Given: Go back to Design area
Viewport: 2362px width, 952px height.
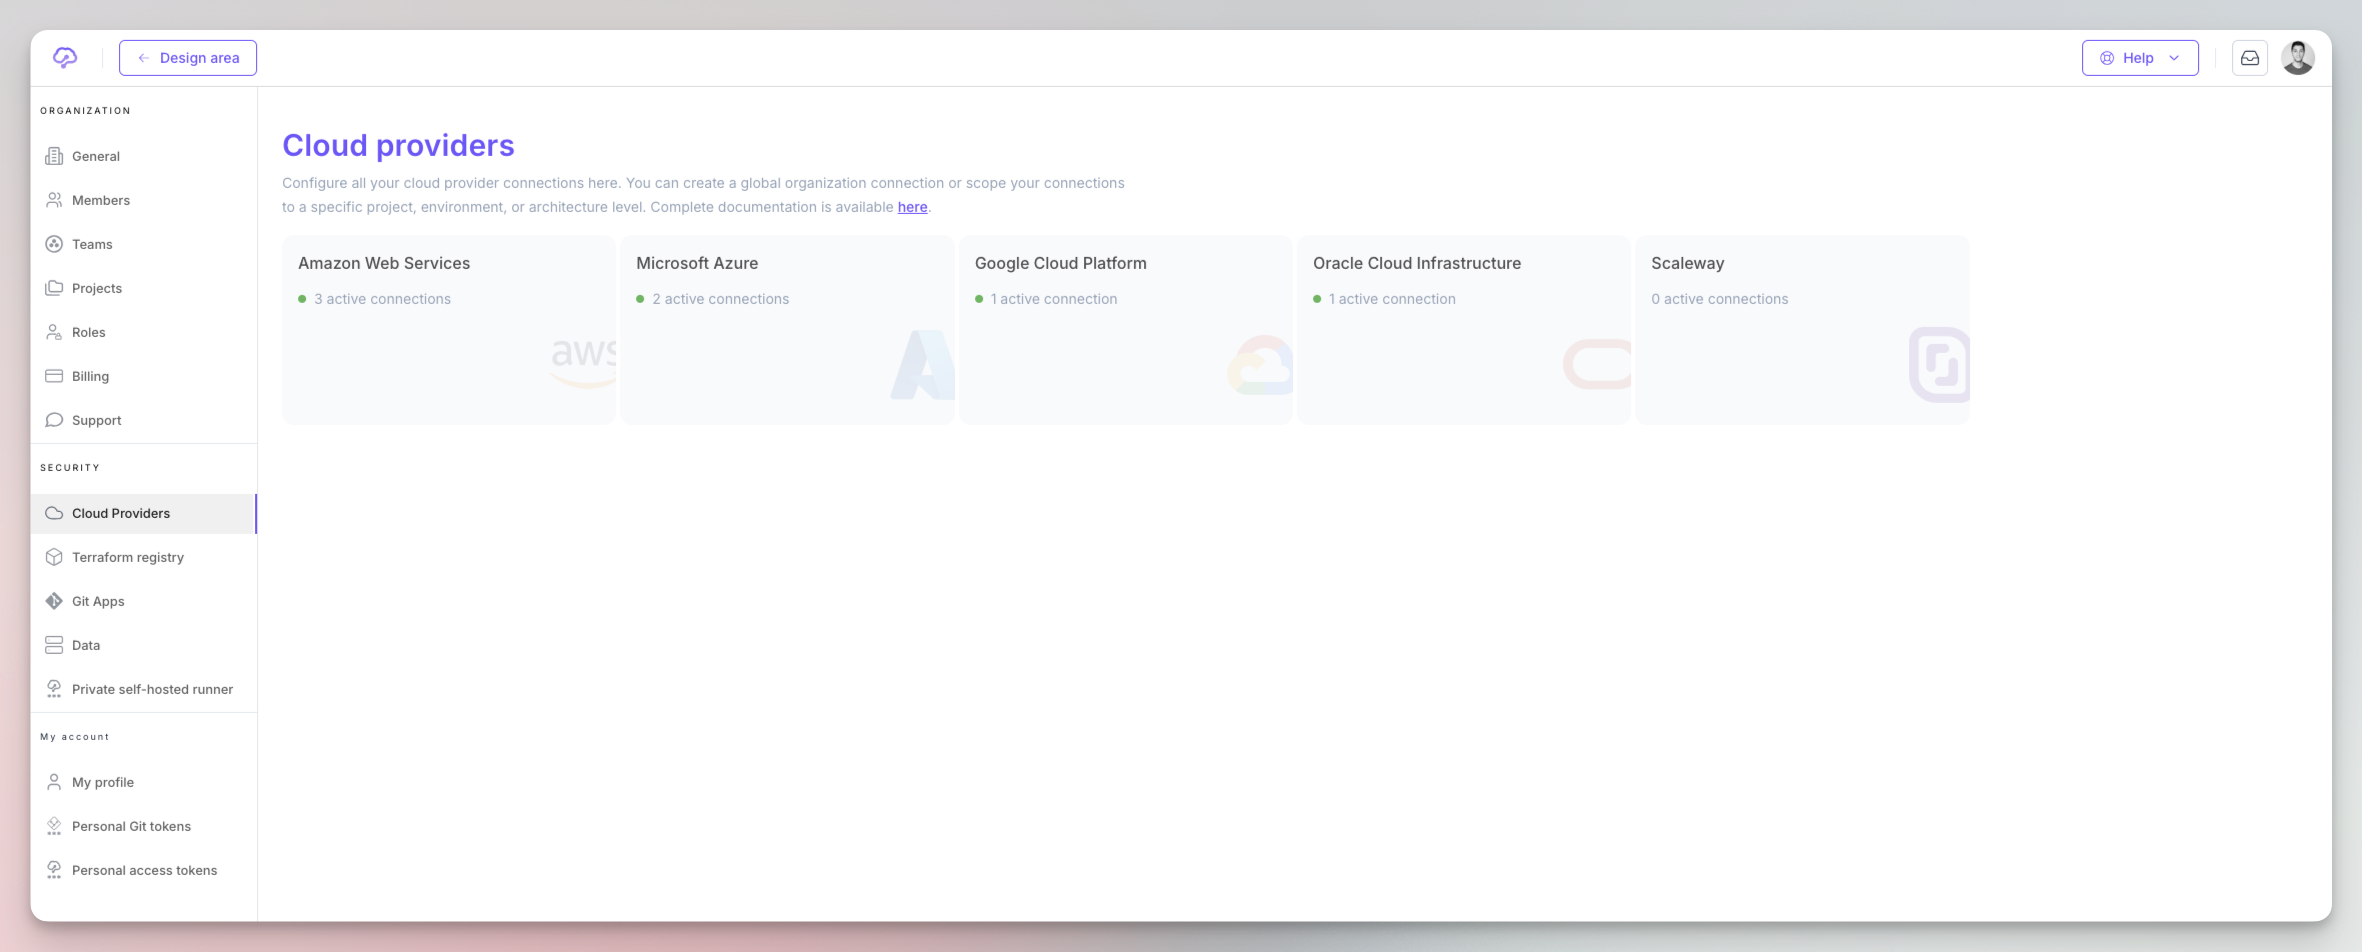Looking at the screenshot, I should 188,58.
